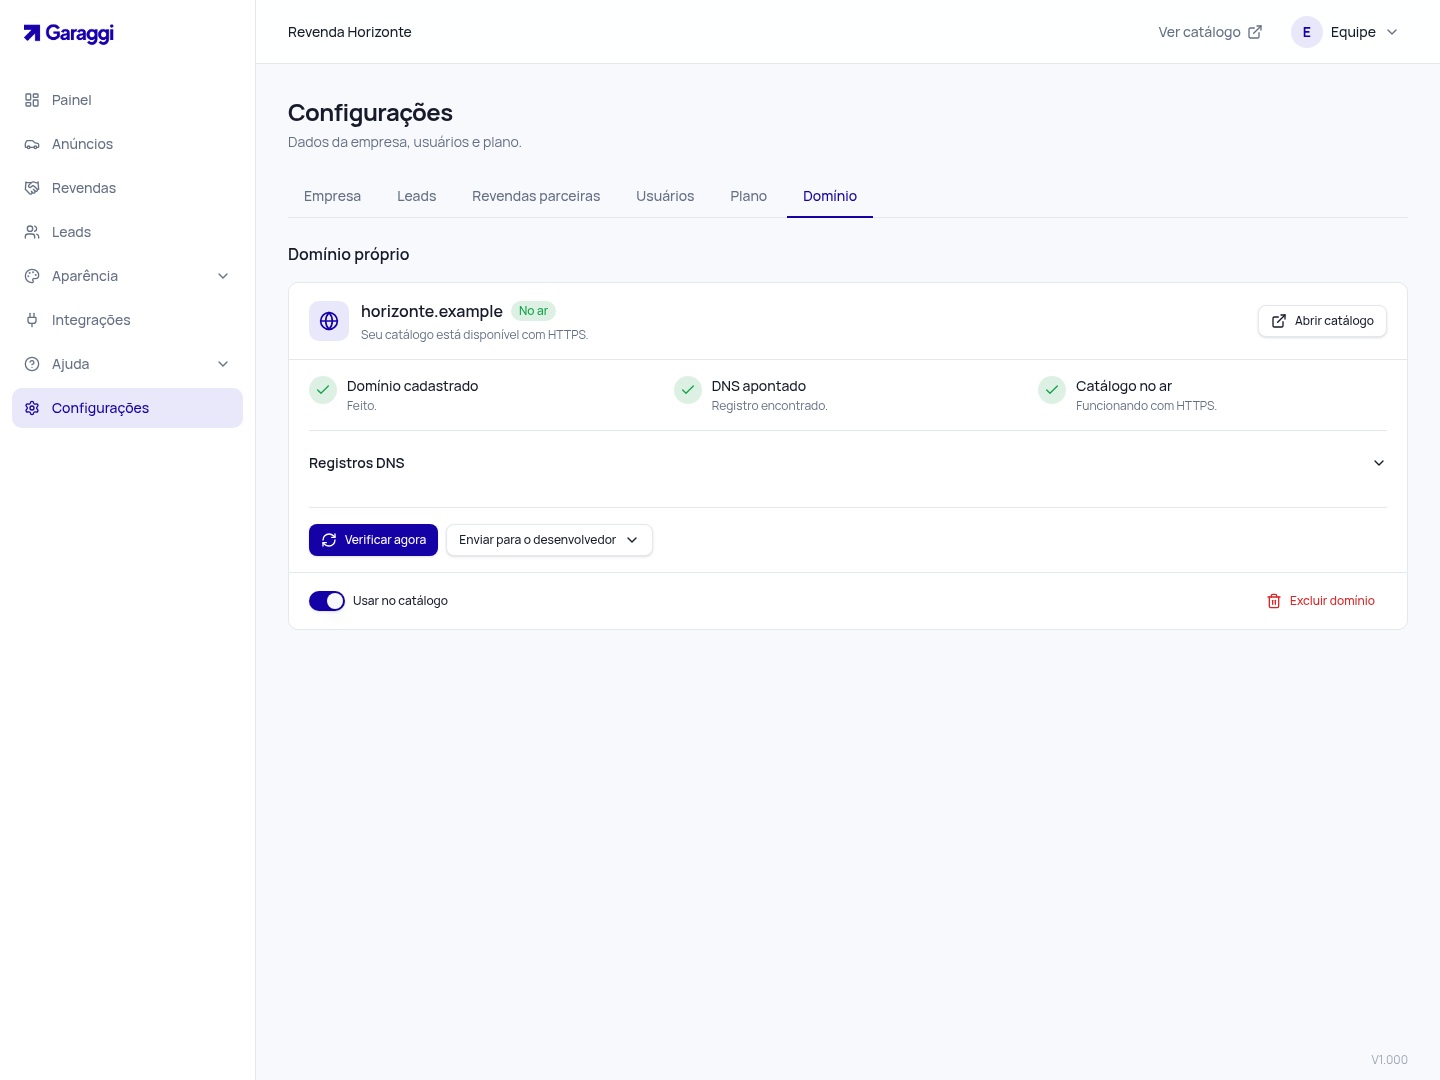Click the Ajuda question mark icon
The image size is (1440, 1080).
coord(32,364)
